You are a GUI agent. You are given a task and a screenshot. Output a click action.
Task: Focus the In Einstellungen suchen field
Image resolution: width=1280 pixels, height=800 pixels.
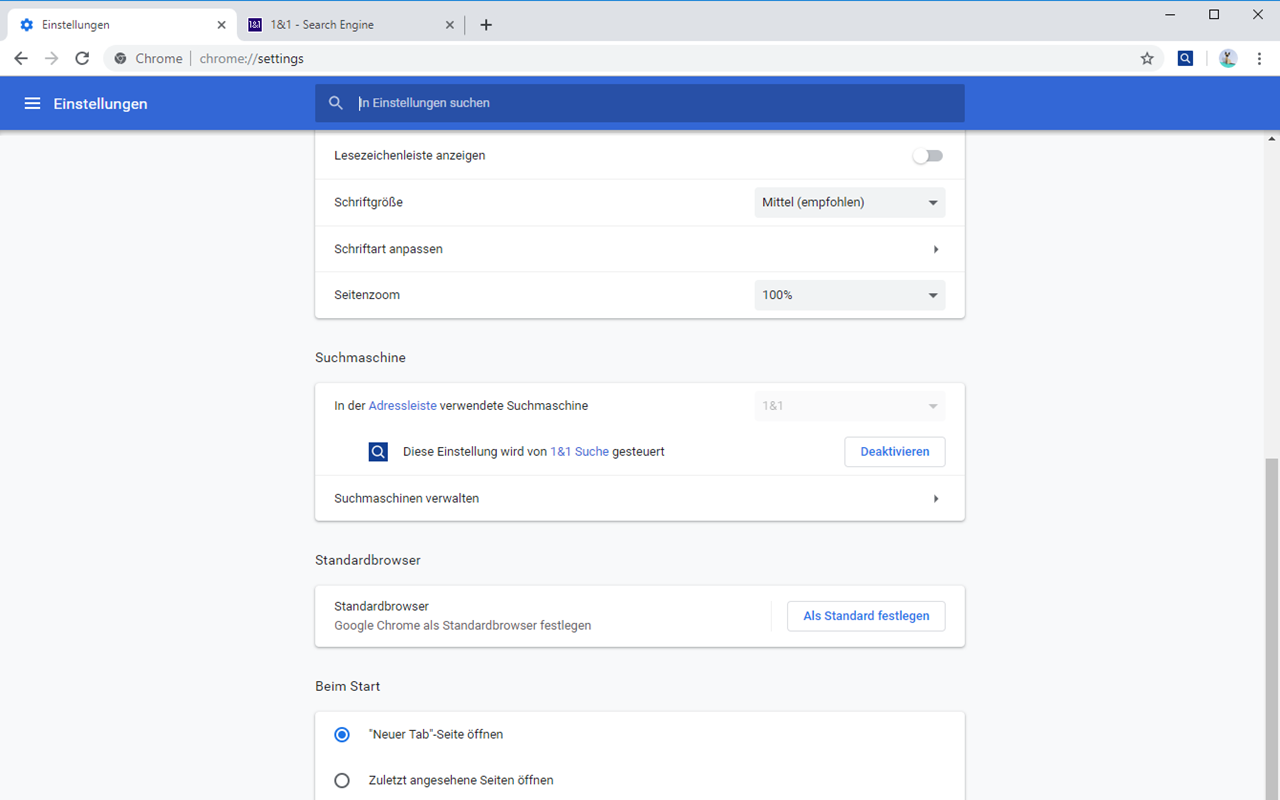pos(640,103)
